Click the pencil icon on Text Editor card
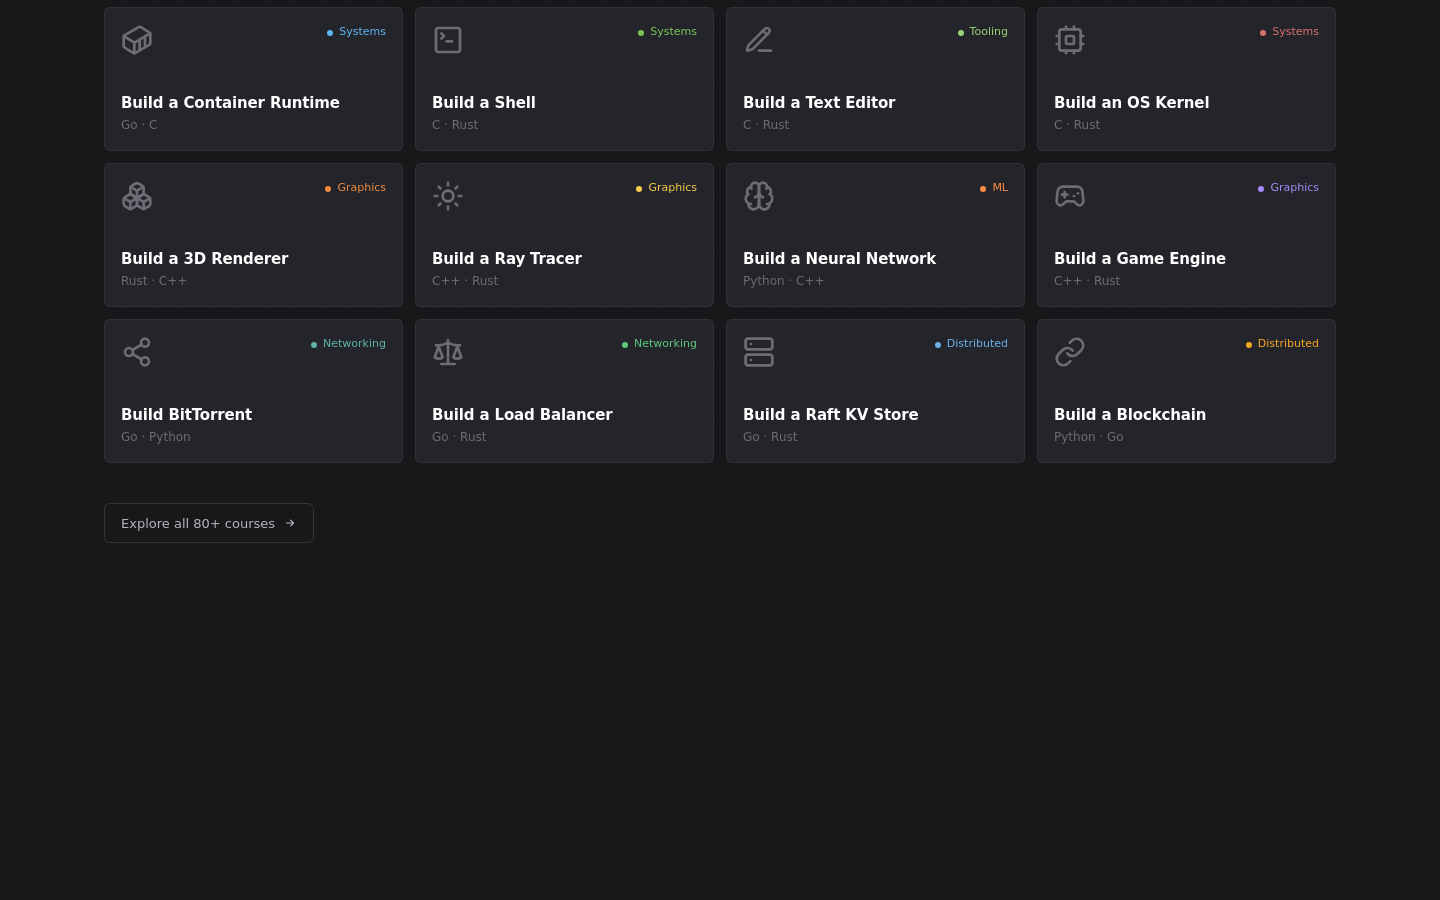Image resolution: width=1440 pixels, height=900 pixels. 759,40
